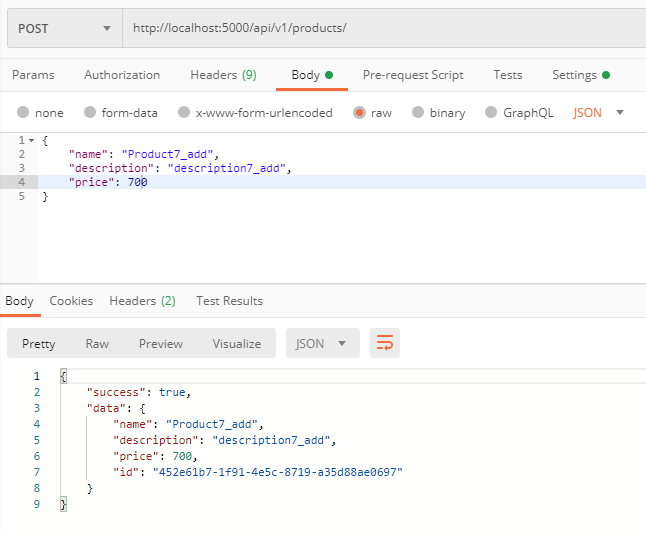Open the response JSON format dropdown
This screenshot has width=646, height=533.
(x=323, y=343)
